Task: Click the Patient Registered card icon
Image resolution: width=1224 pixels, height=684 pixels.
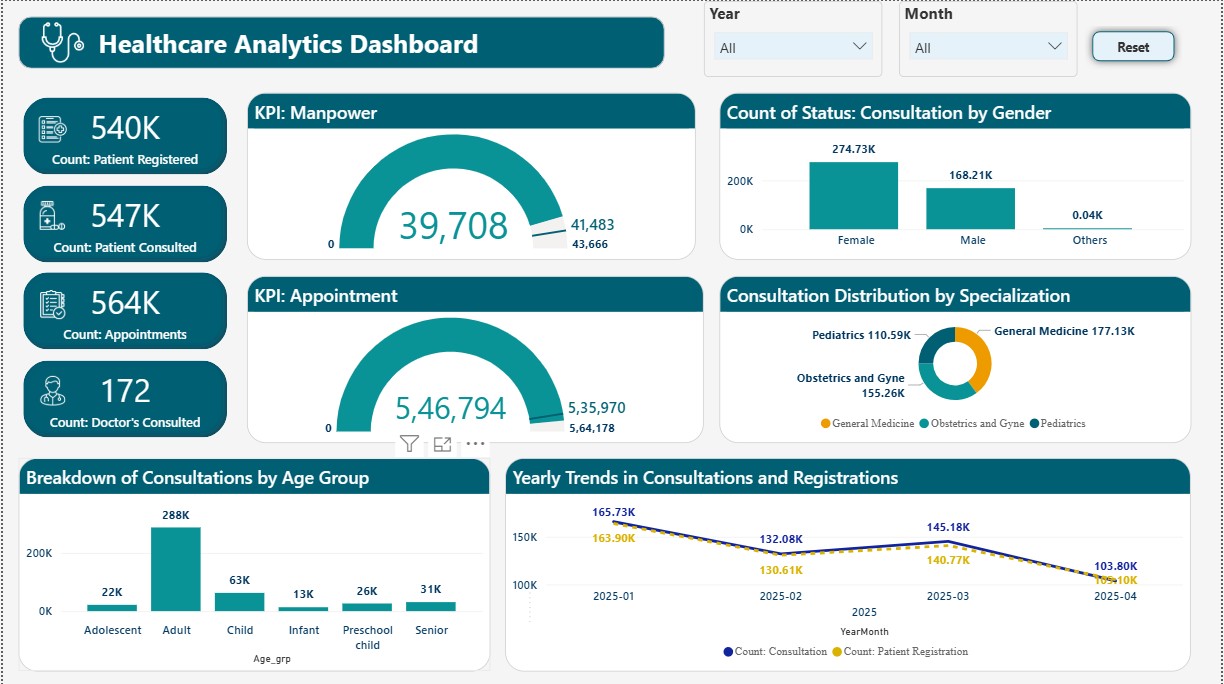Action: 52,129
